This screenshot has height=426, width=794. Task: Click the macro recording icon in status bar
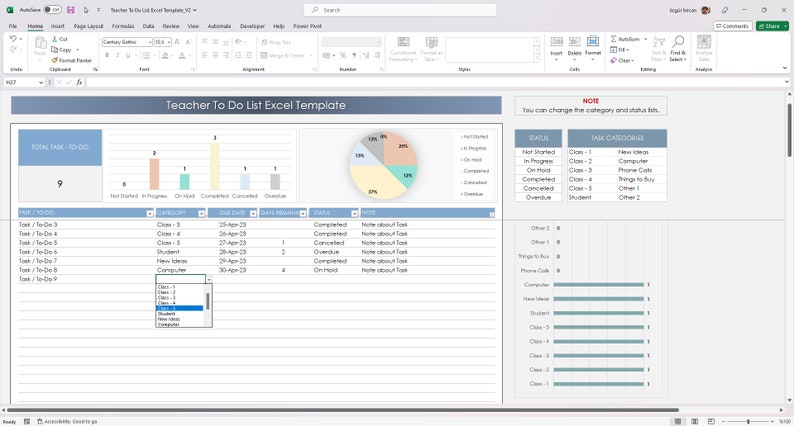click(27, 421)
